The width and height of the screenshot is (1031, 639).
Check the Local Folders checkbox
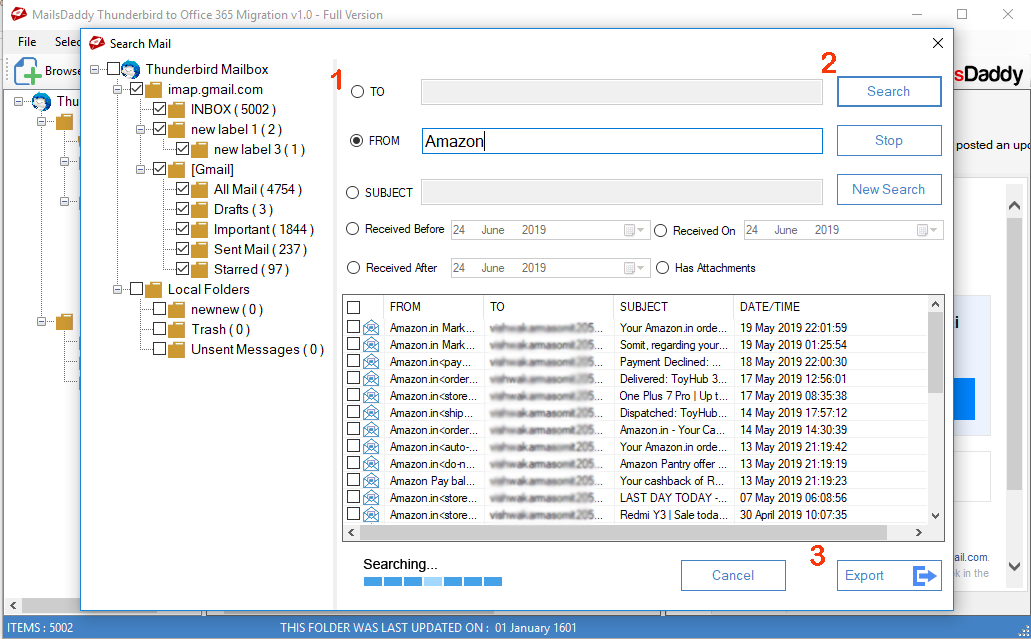pyautogui.click(x=136, y=289)
